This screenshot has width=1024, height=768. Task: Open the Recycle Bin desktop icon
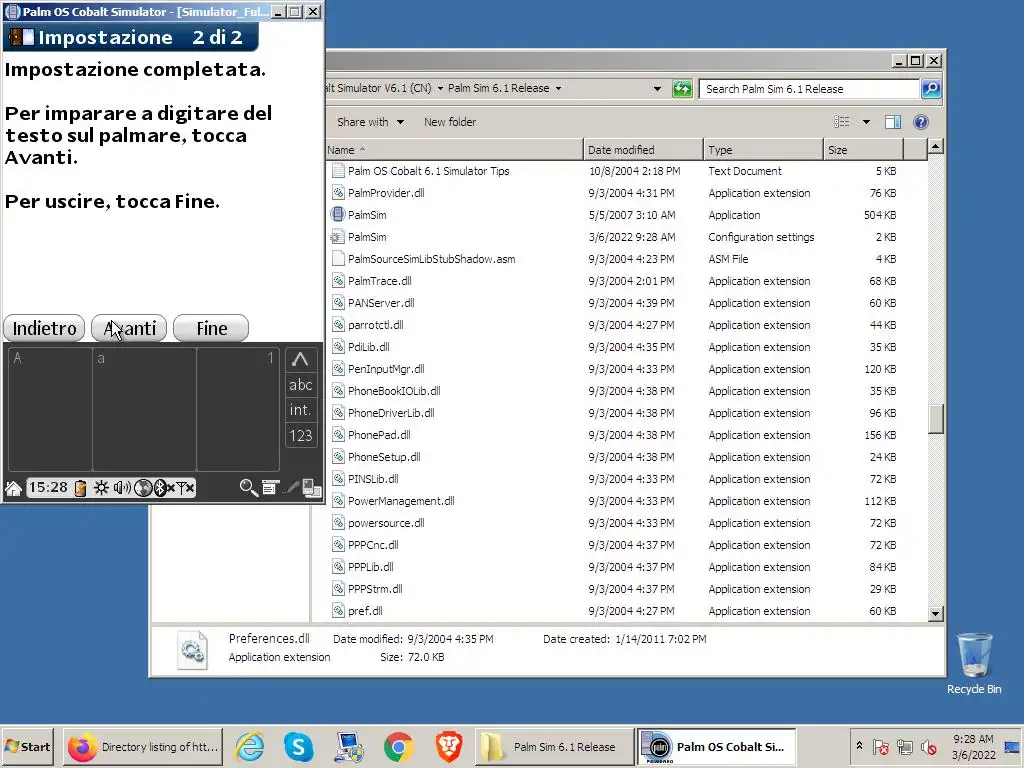pyautogui.click(x=974, y=663)
